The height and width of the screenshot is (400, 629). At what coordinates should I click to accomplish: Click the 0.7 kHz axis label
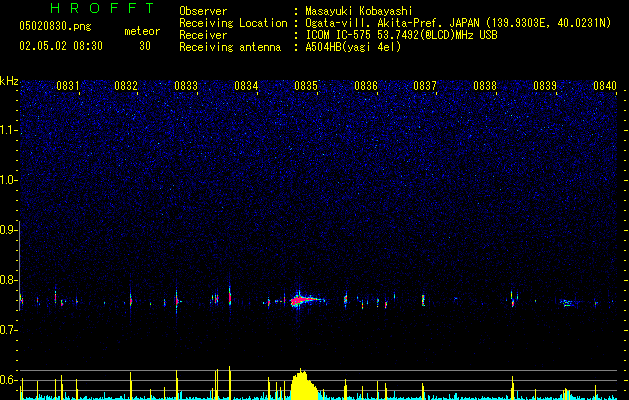tap(8, 330)
